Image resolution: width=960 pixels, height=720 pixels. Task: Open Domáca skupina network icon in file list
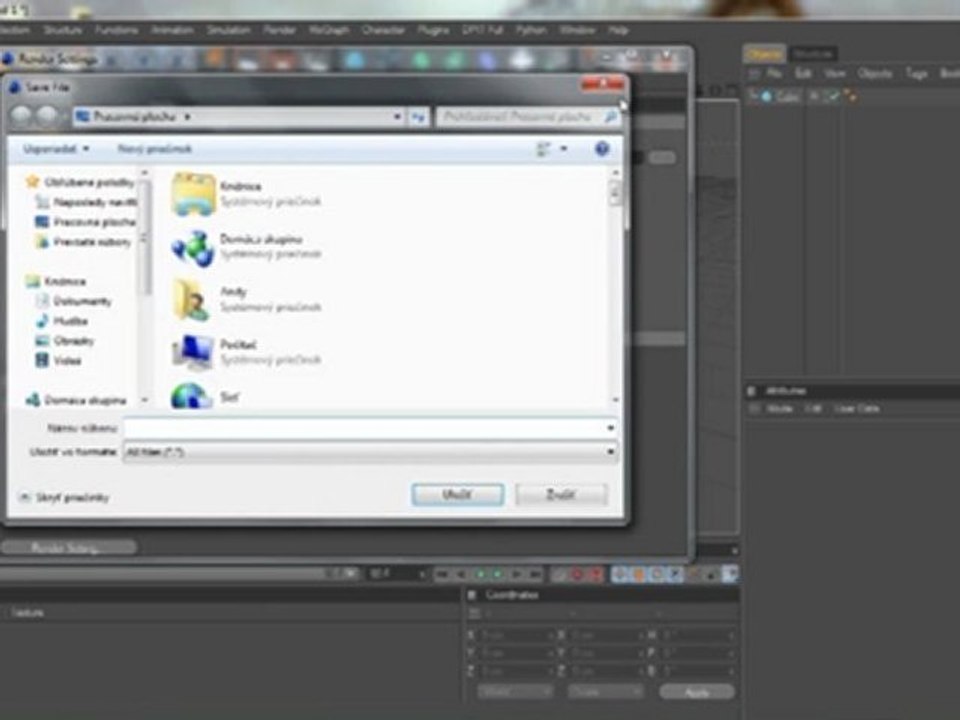tap(193, 247)
